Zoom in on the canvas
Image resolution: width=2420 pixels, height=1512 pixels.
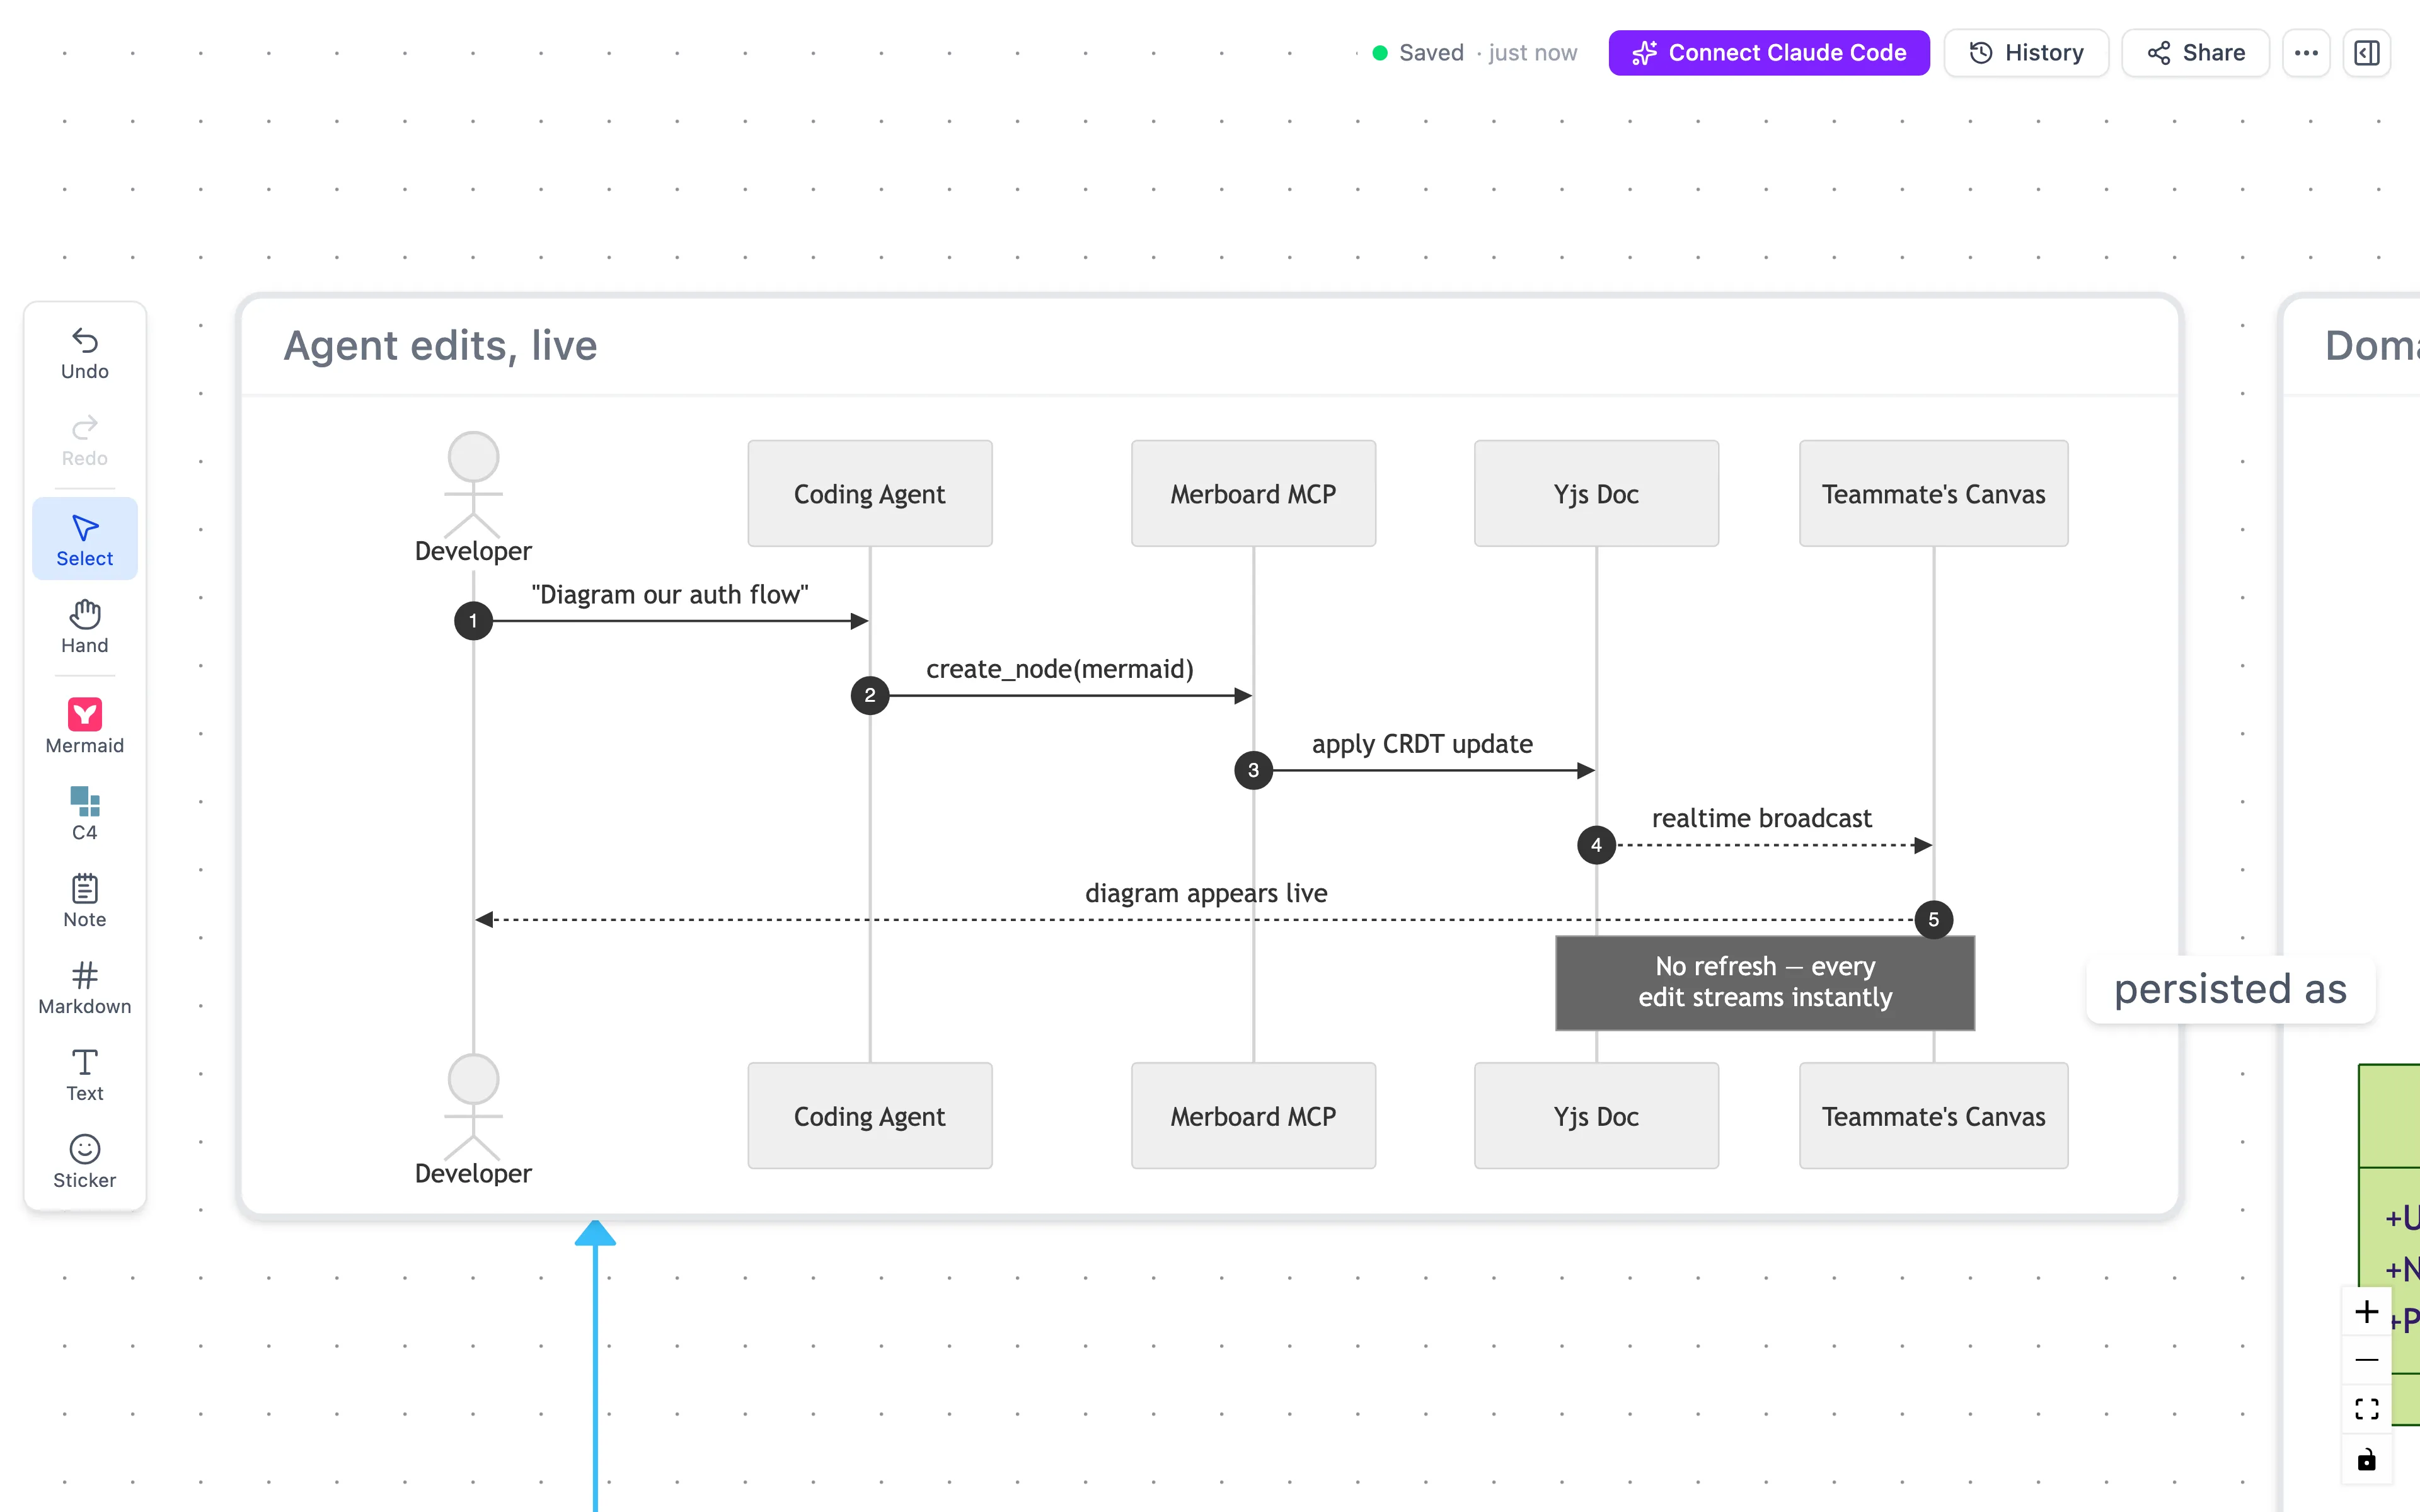pos(2366,1311)
